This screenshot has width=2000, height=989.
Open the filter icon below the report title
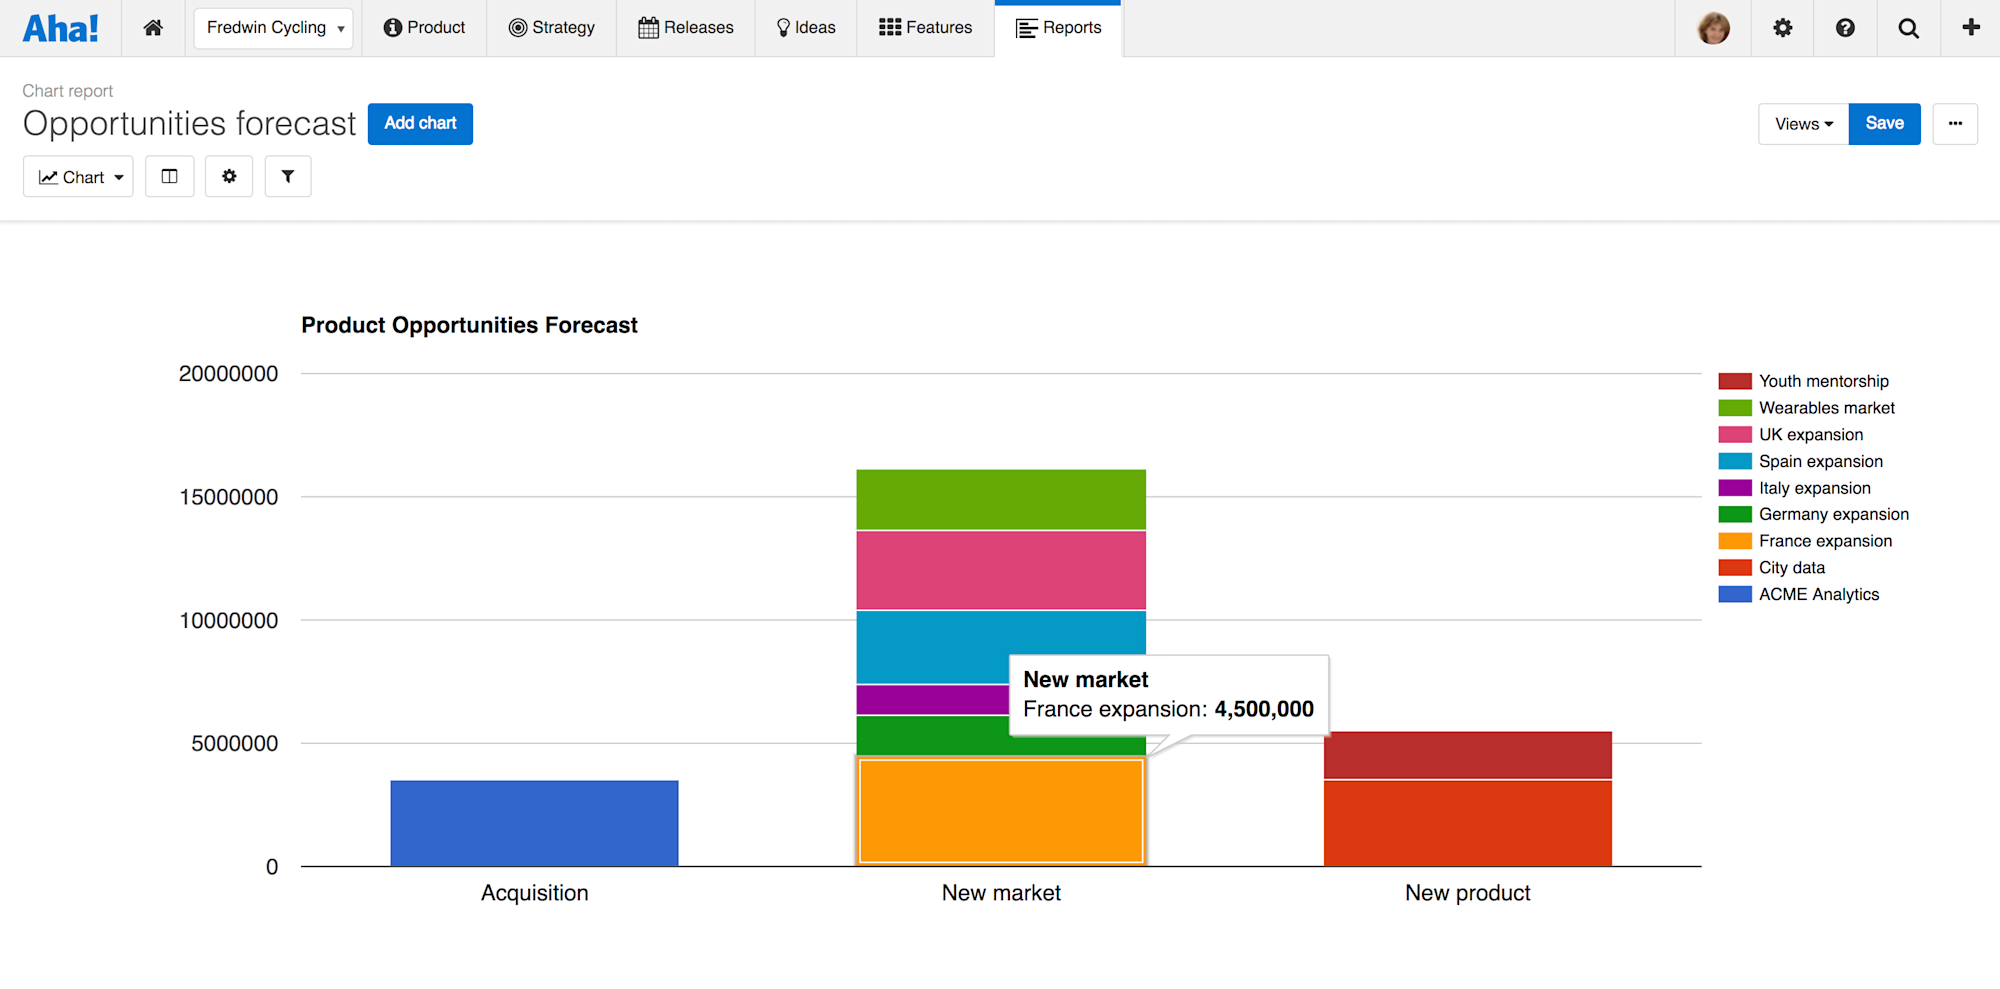click(x=288, y=176)
